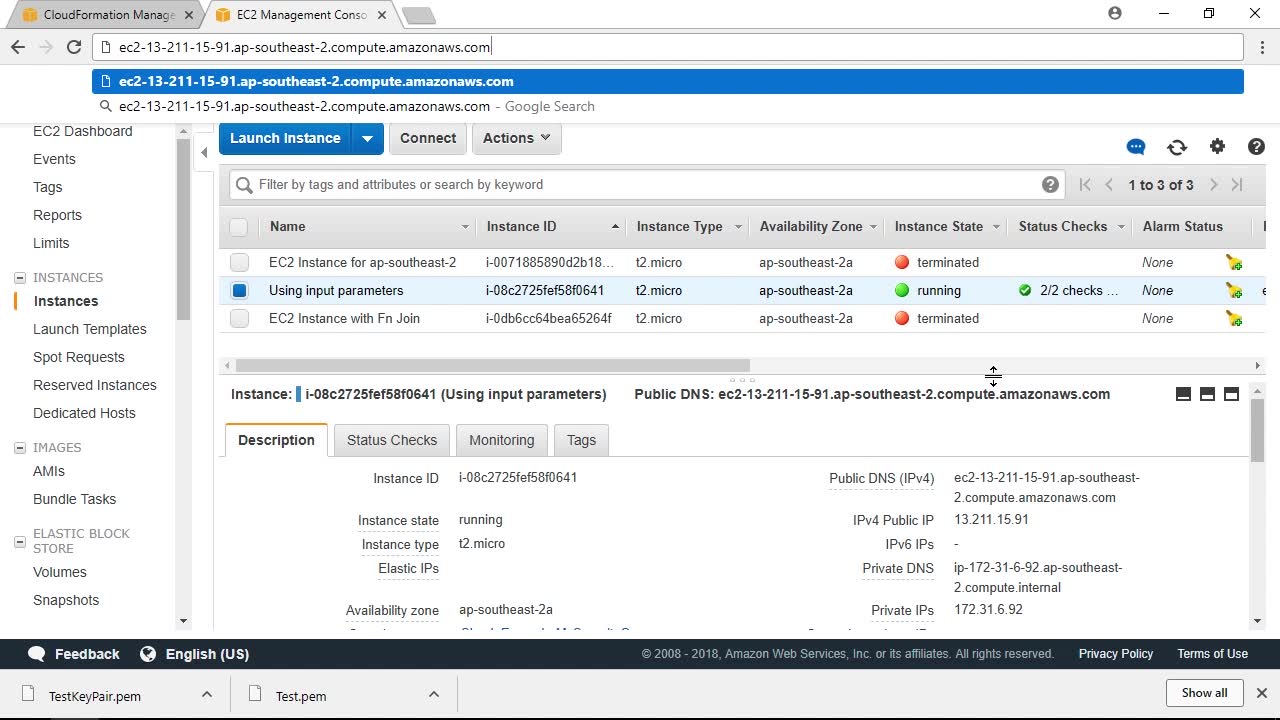Collapse the left navigation pane arrow
This screenshot has width=1280, height=720.
pos(204,152)
